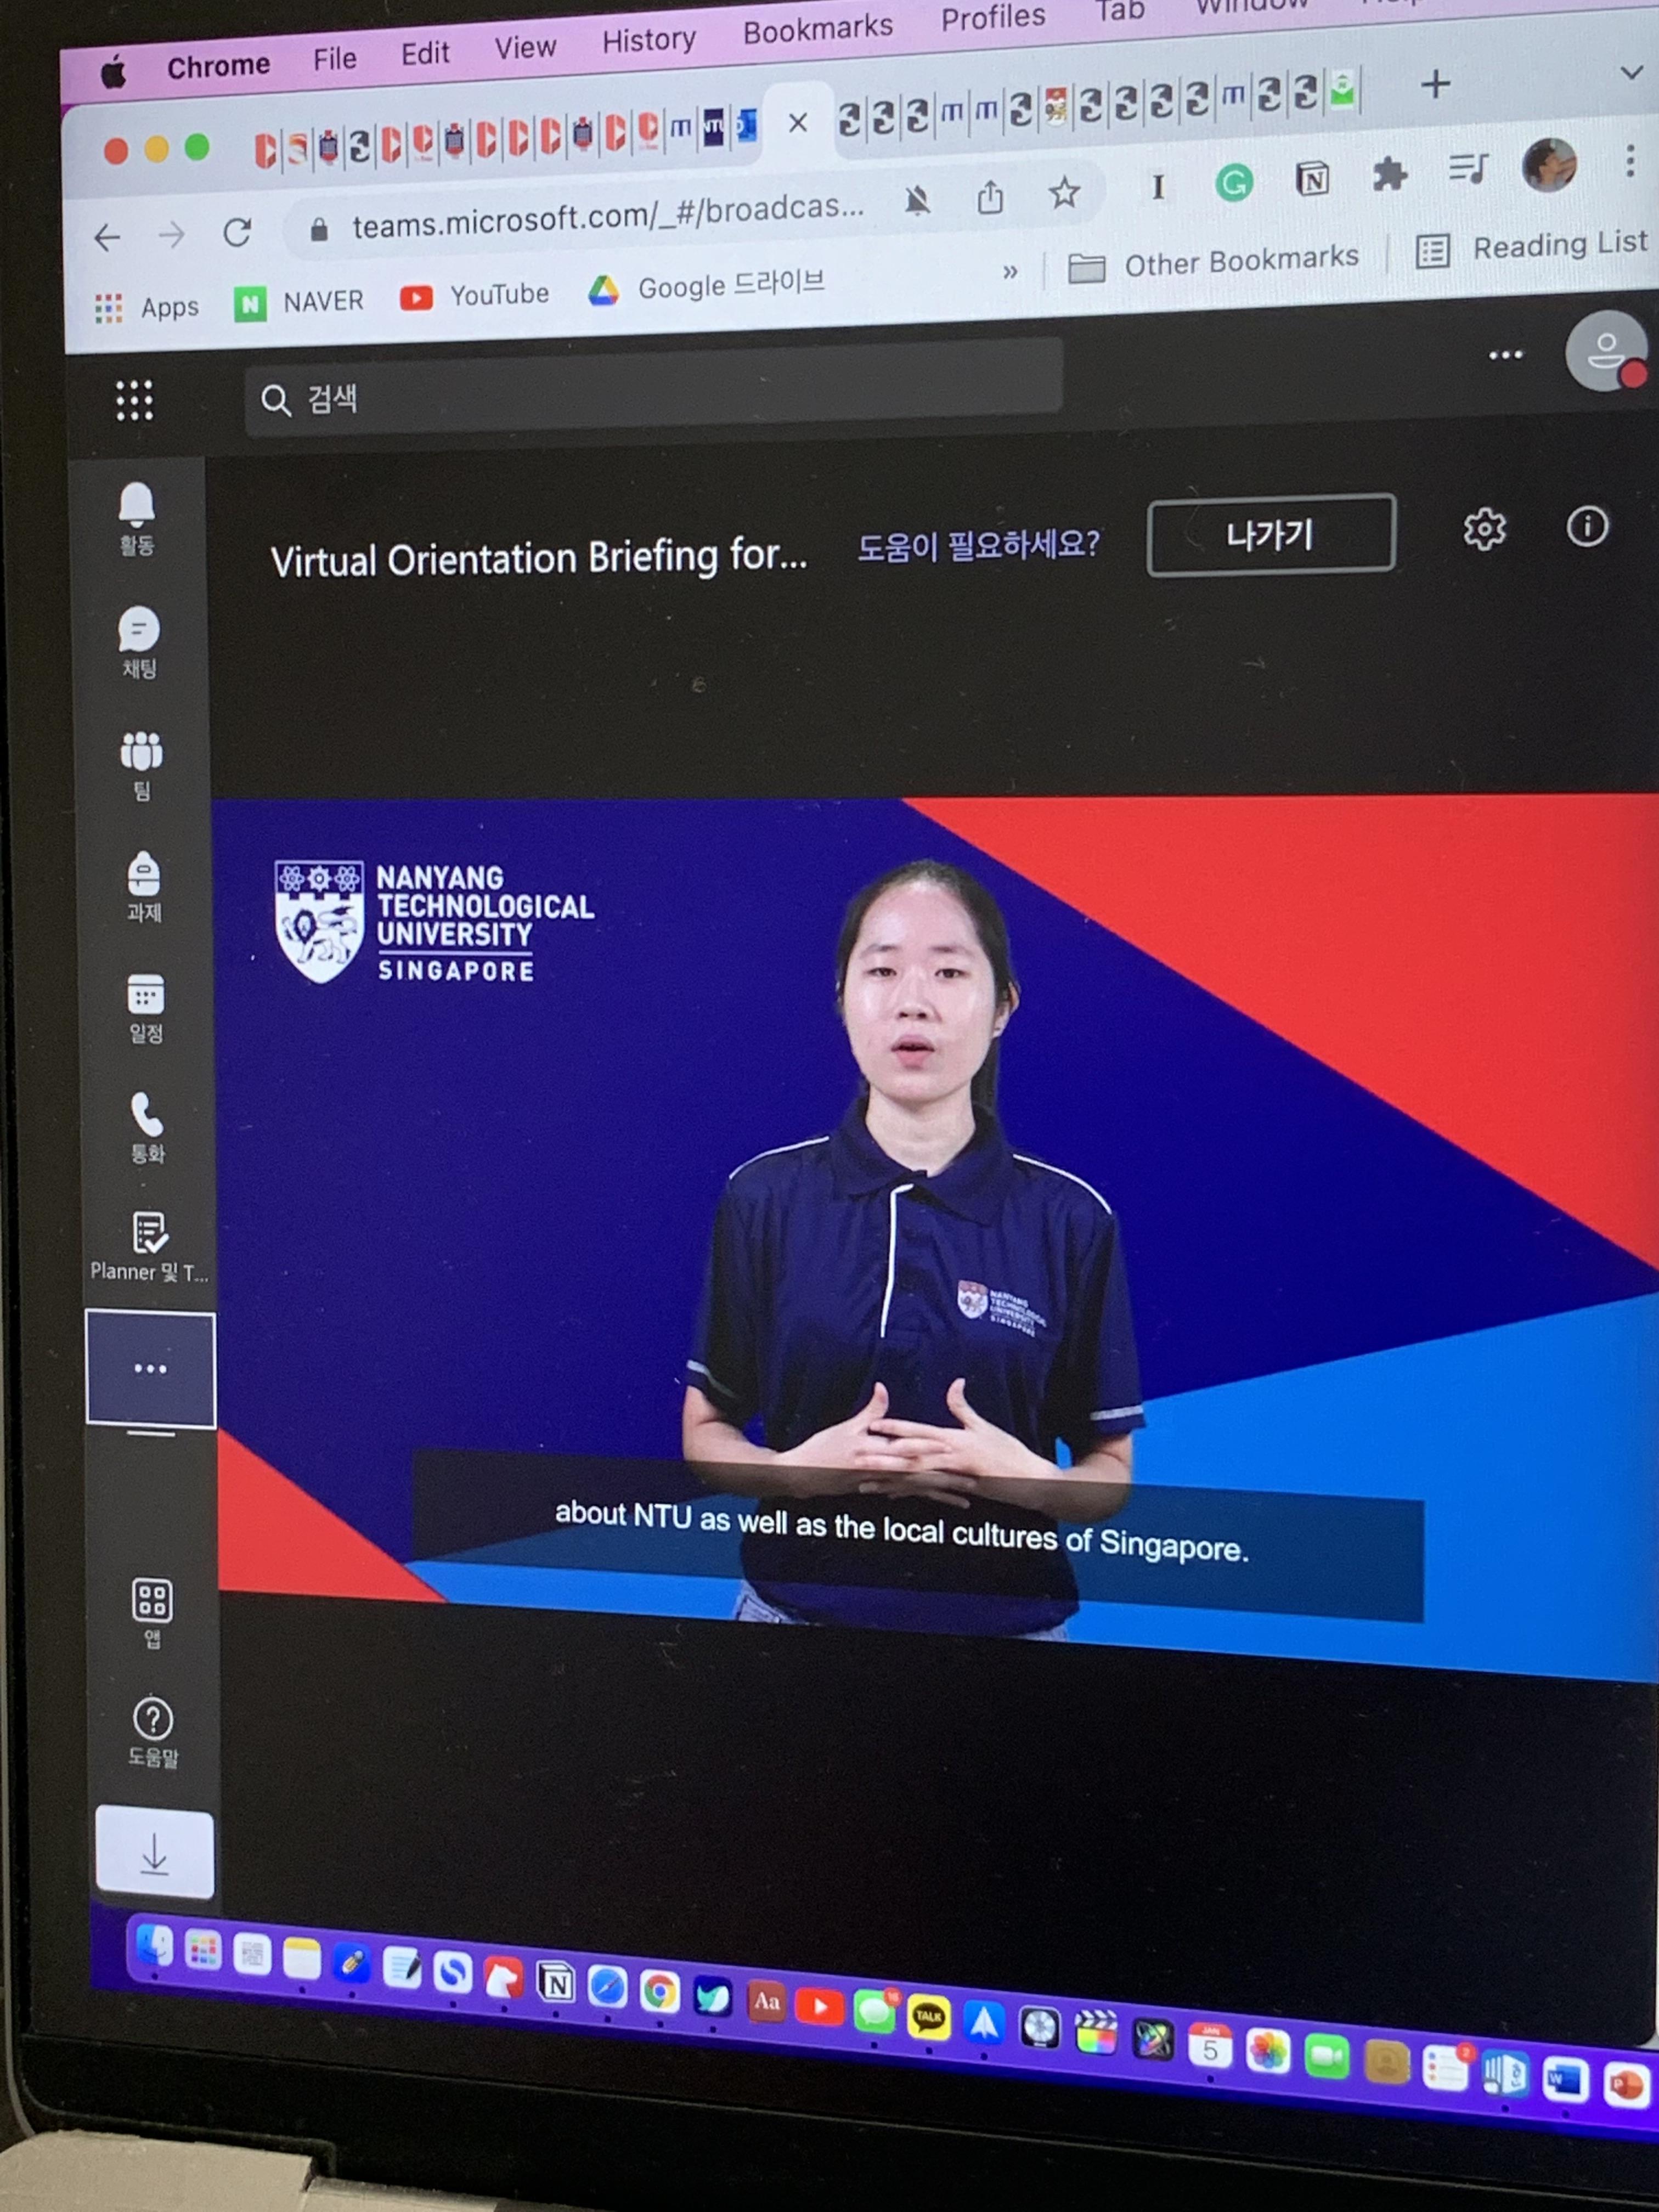Open the Bookmarks menu
1659x2212 pixels.
pyautogui.click(x=817, y=29)
